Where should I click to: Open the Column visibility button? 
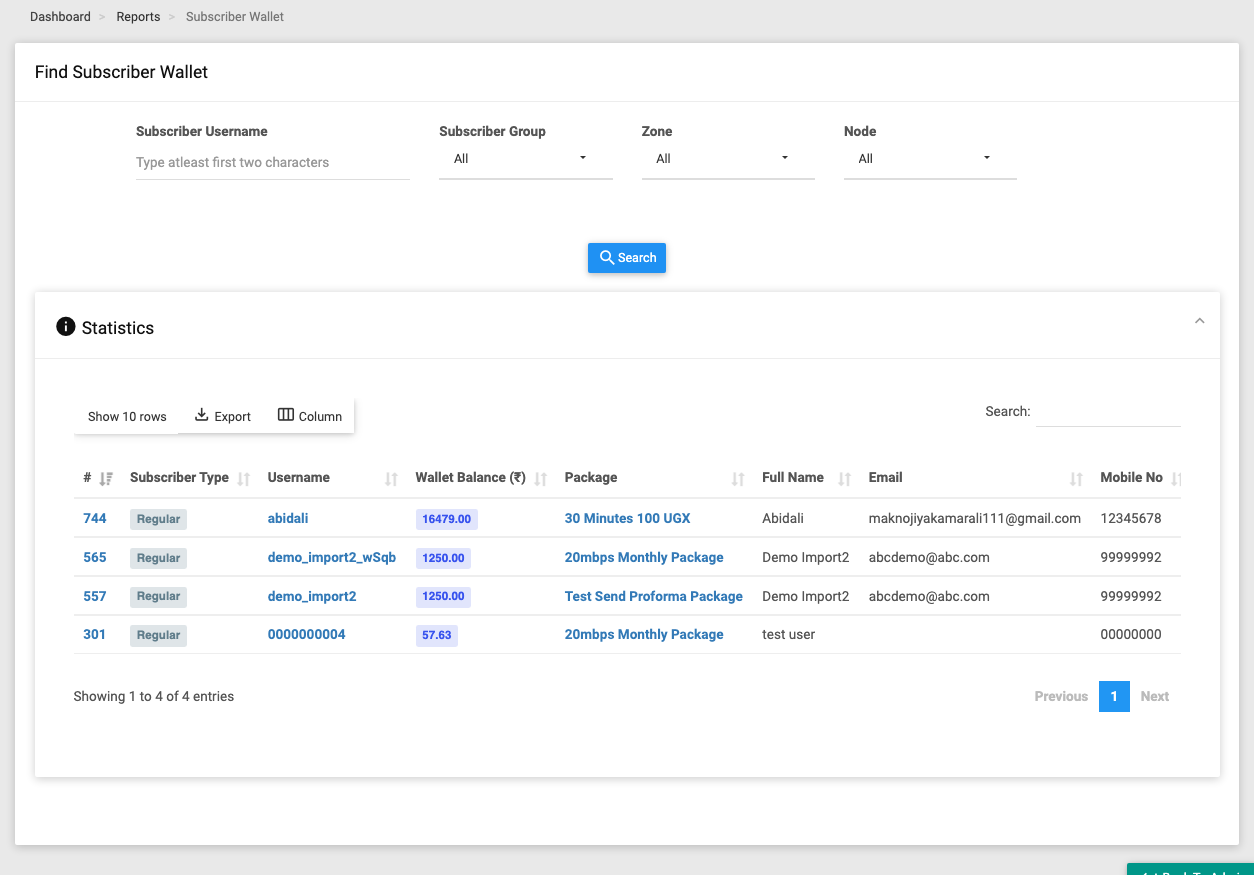pyautogui.click(x=310, y=416)
